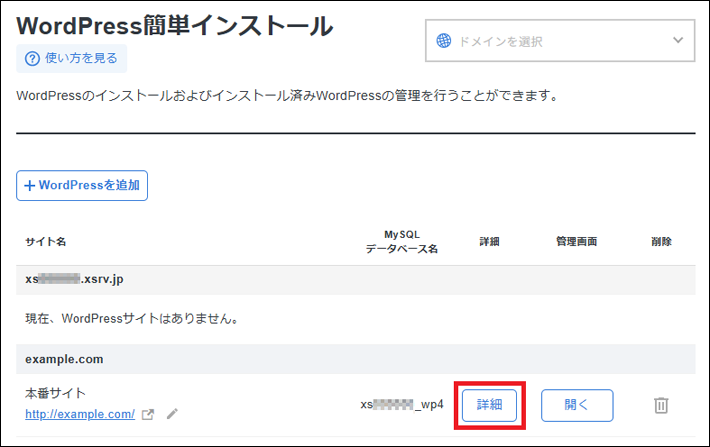The width and height of the screenshot is (710, 447).
Task: Click the external link icon beside example.com URL
Action: (x=148, y=414)
